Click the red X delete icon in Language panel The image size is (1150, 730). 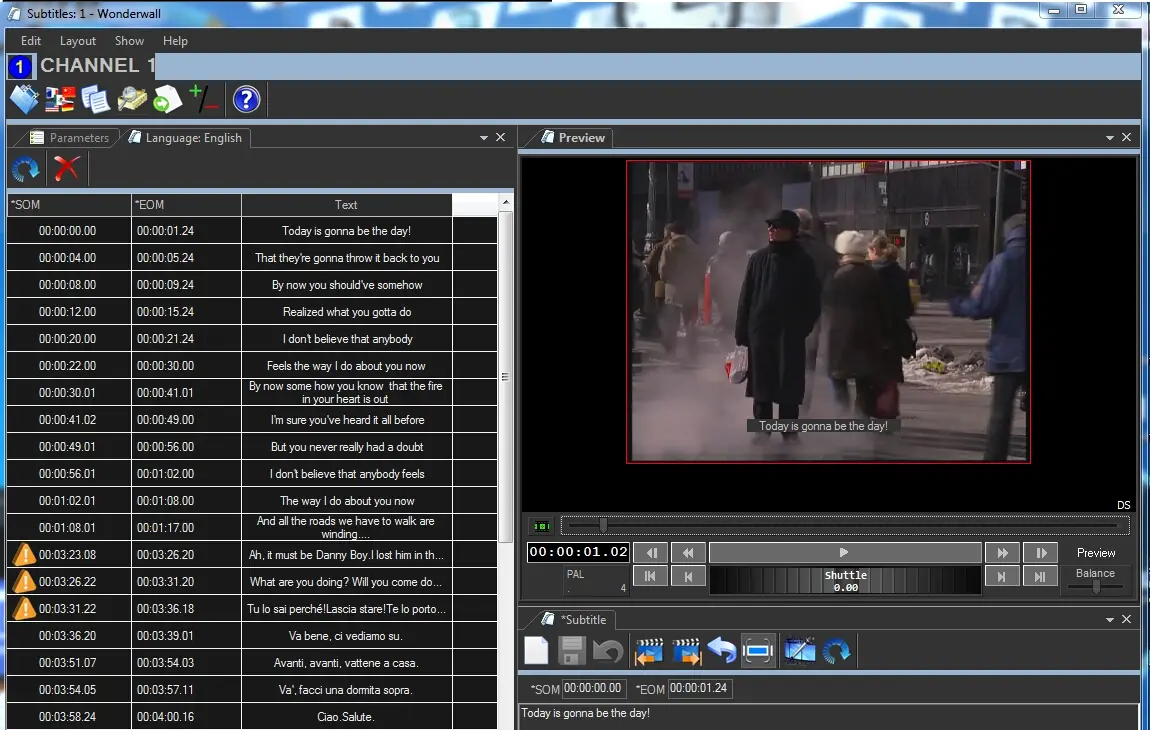tap(67, 168)
